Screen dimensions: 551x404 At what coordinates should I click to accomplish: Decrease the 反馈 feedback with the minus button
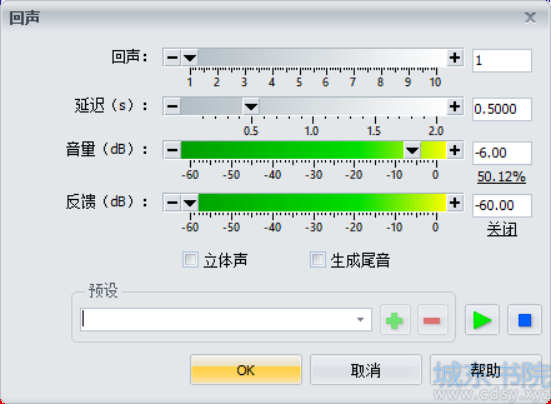pos(172,203)
